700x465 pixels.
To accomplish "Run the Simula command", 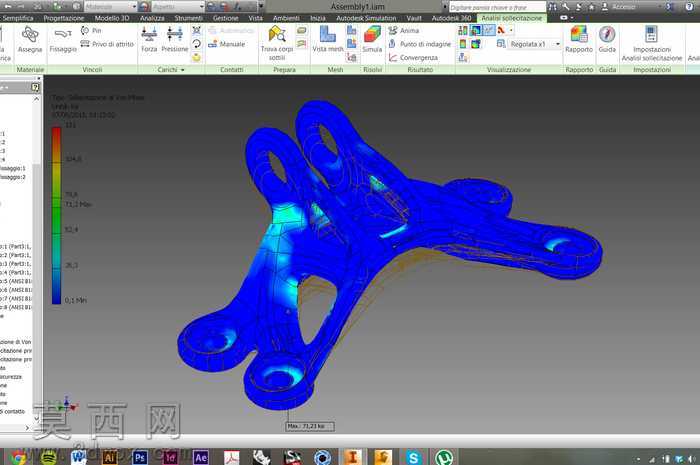I will (x=372, y=39).
